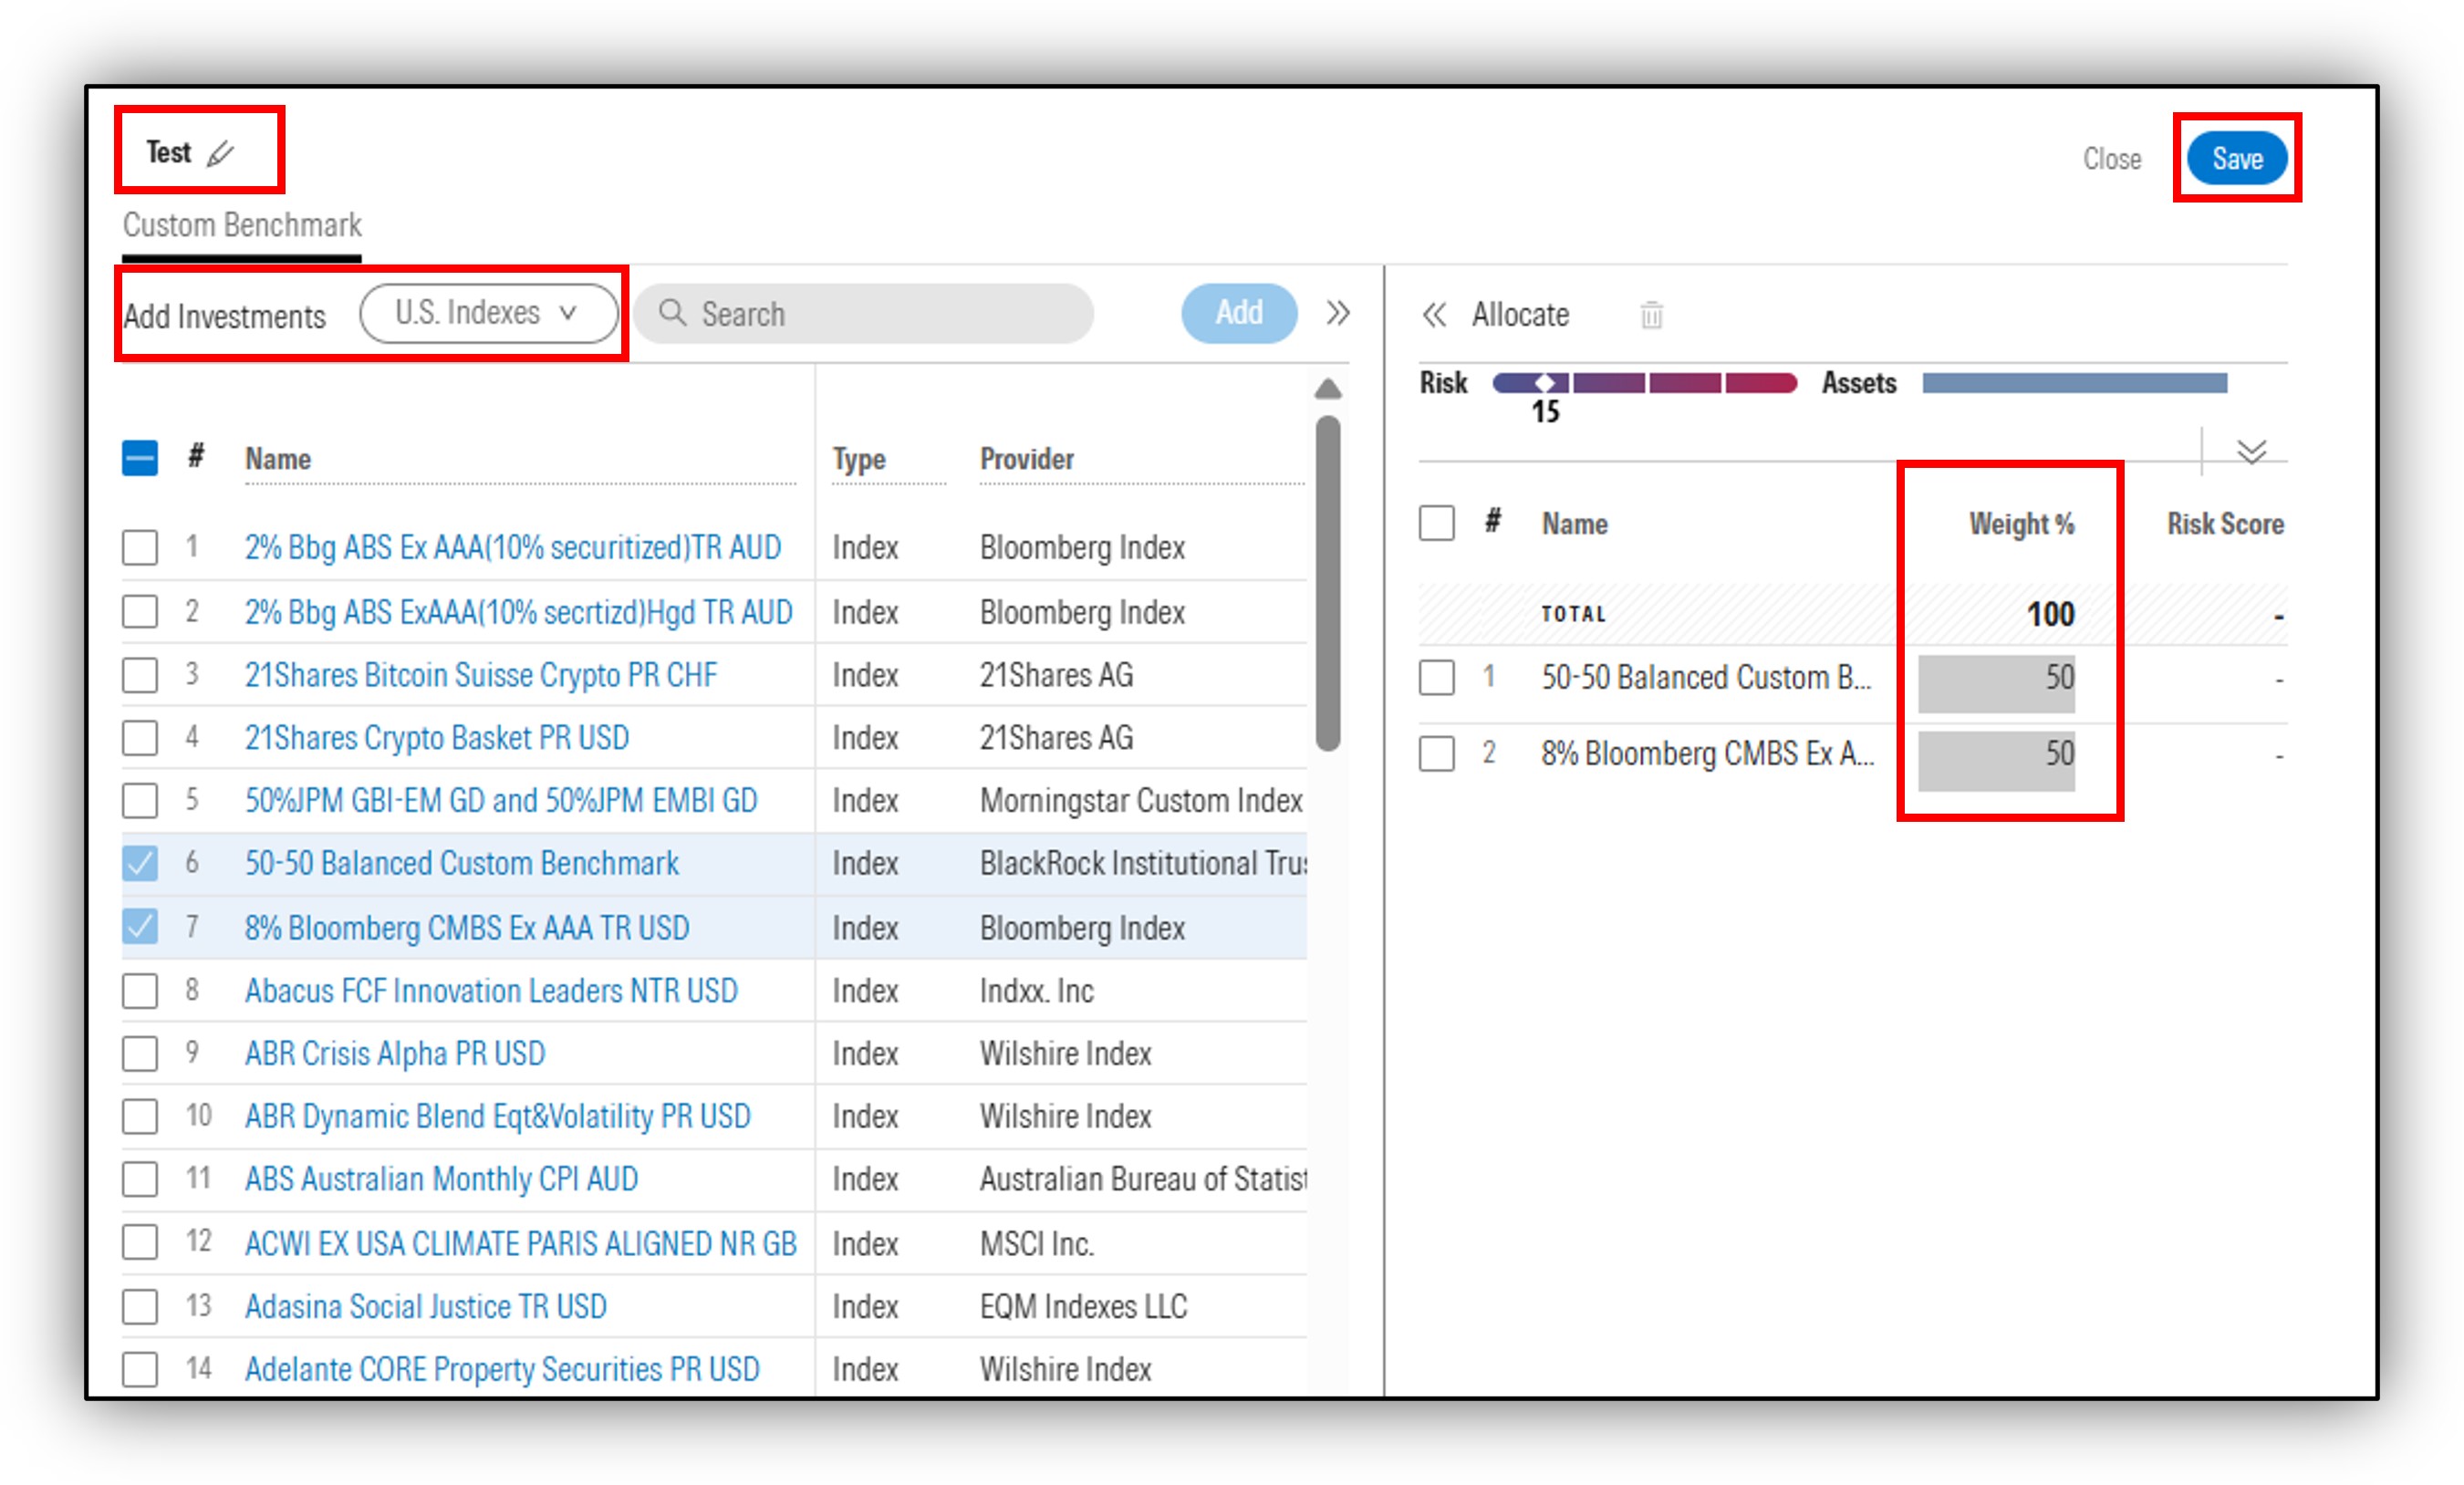This screenshot has height=1485, width=2464.
Task: Check the box for 21Shares Crypto Basket PR USD
Action: pos(140,738)
